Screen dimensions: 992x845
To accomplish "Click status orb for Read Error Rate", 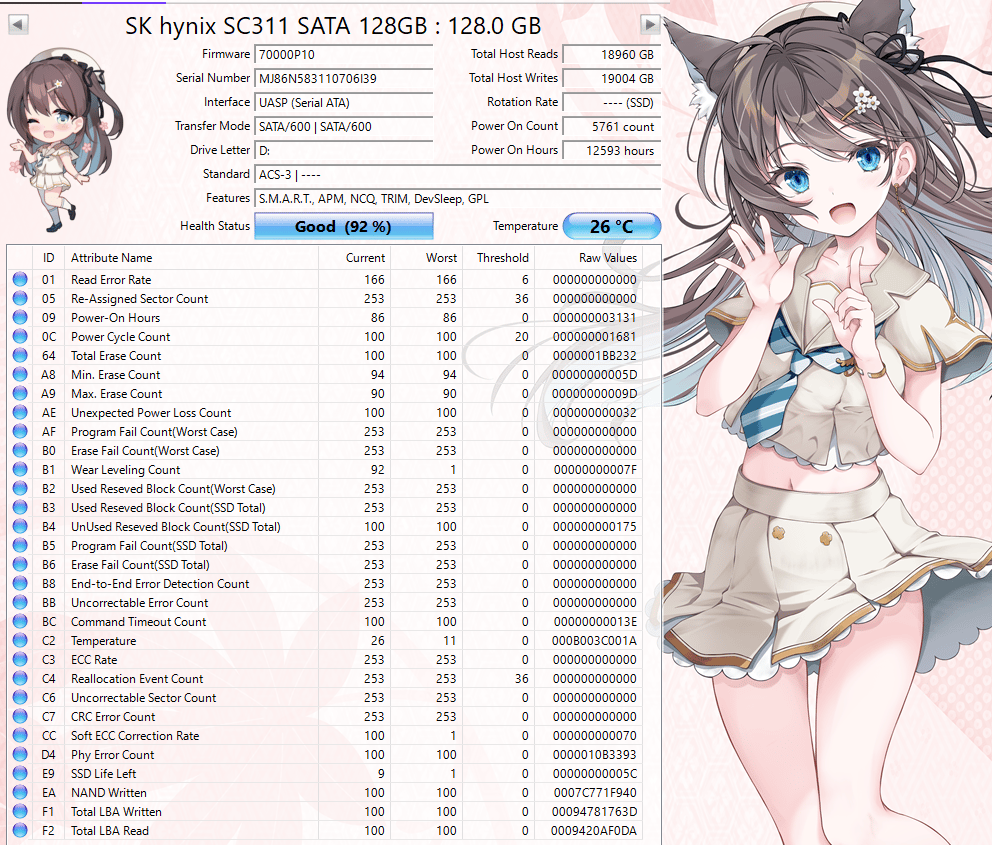I will 20,279.
